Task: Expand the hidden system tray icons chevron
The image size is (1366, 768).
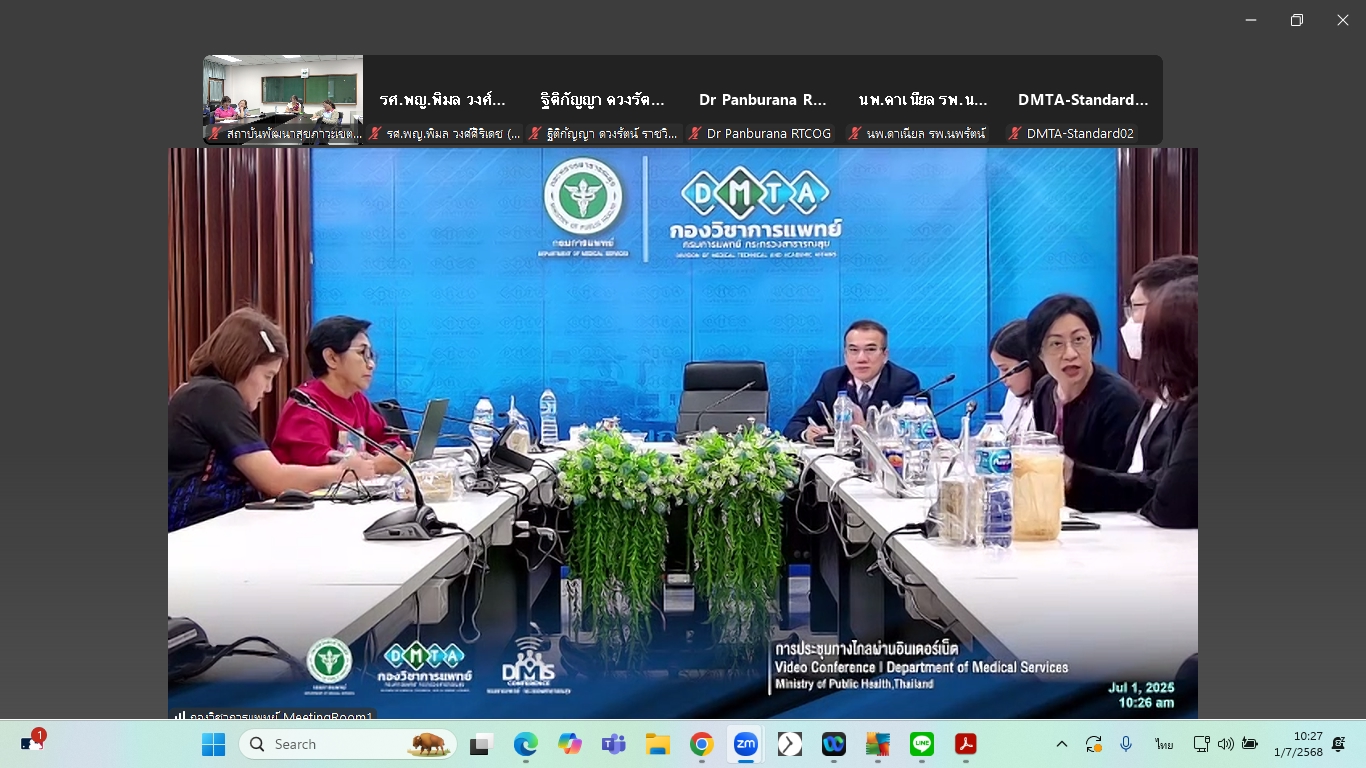Action: point(1062,744)
